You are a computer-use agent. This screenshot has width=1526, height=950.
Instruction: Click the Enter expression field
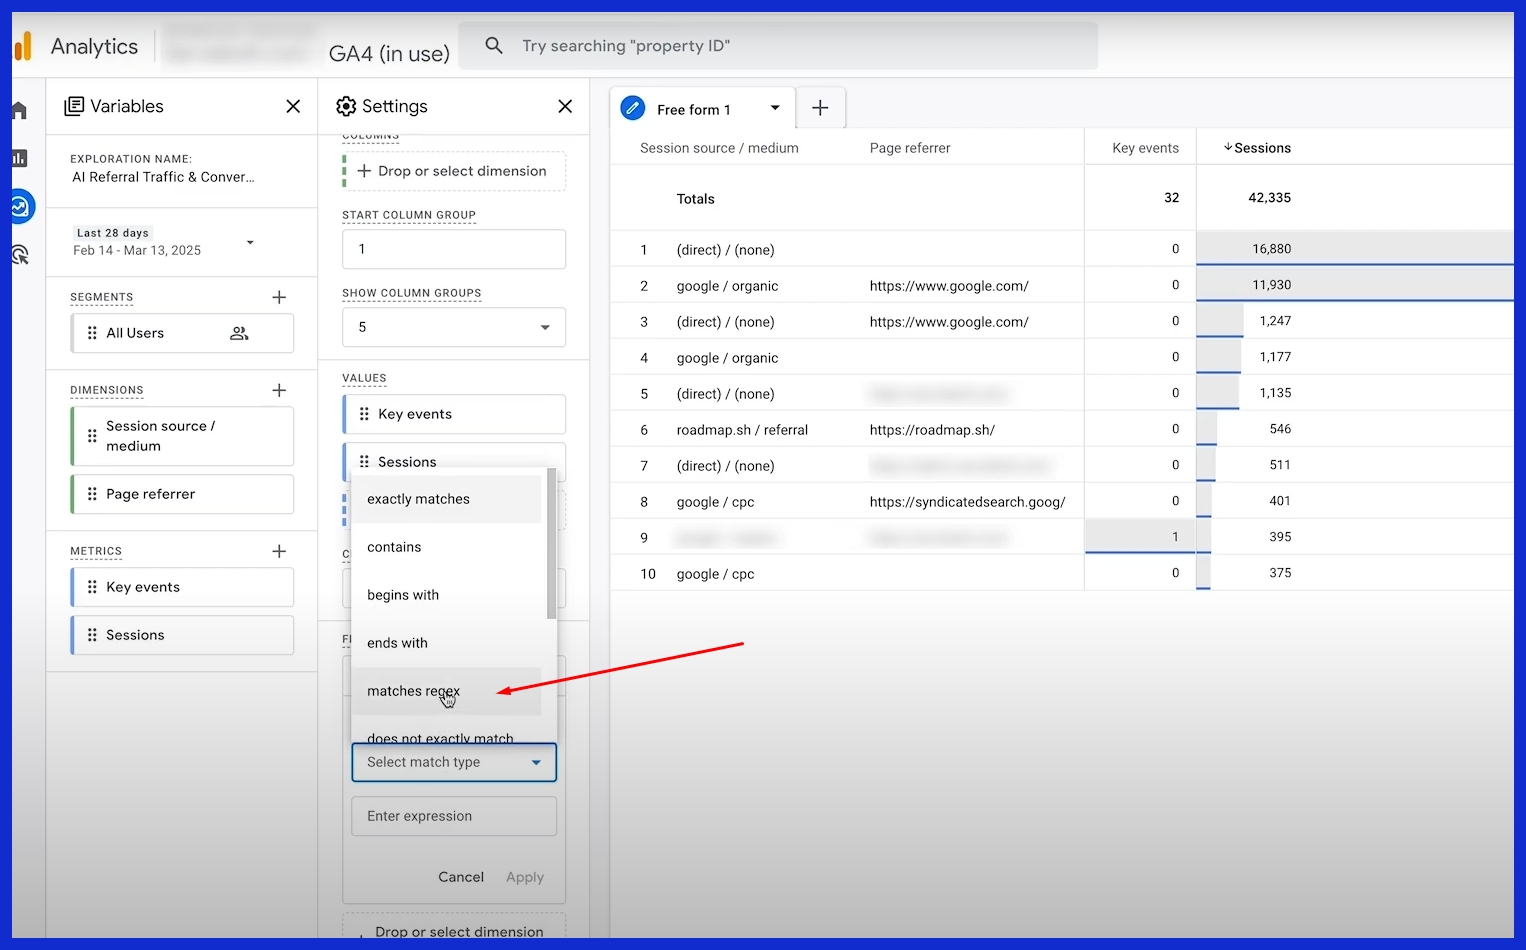point(454,816)
